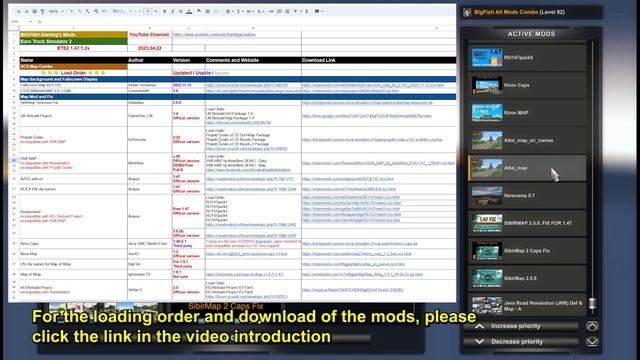Click the Load Order cell with stars
This screenshot has width=640, height=360.
[73, 73]
